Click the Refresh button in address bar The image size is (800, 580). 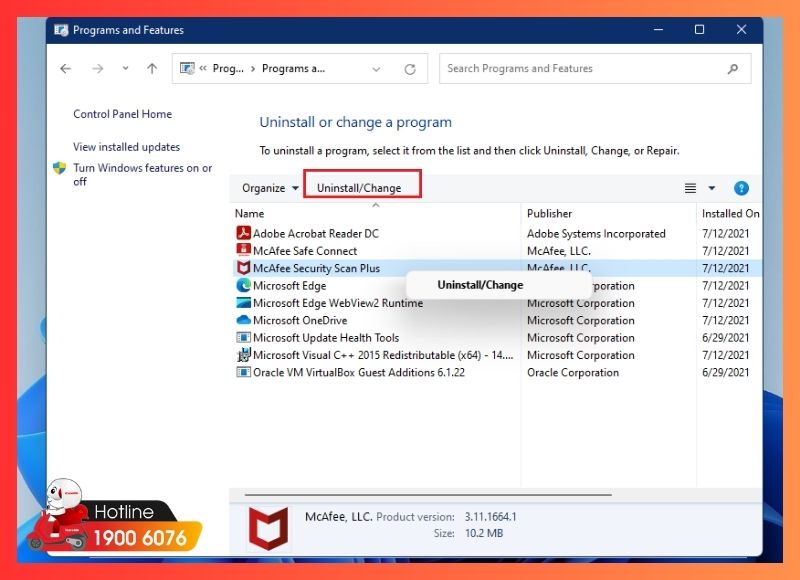pos(410,69)
